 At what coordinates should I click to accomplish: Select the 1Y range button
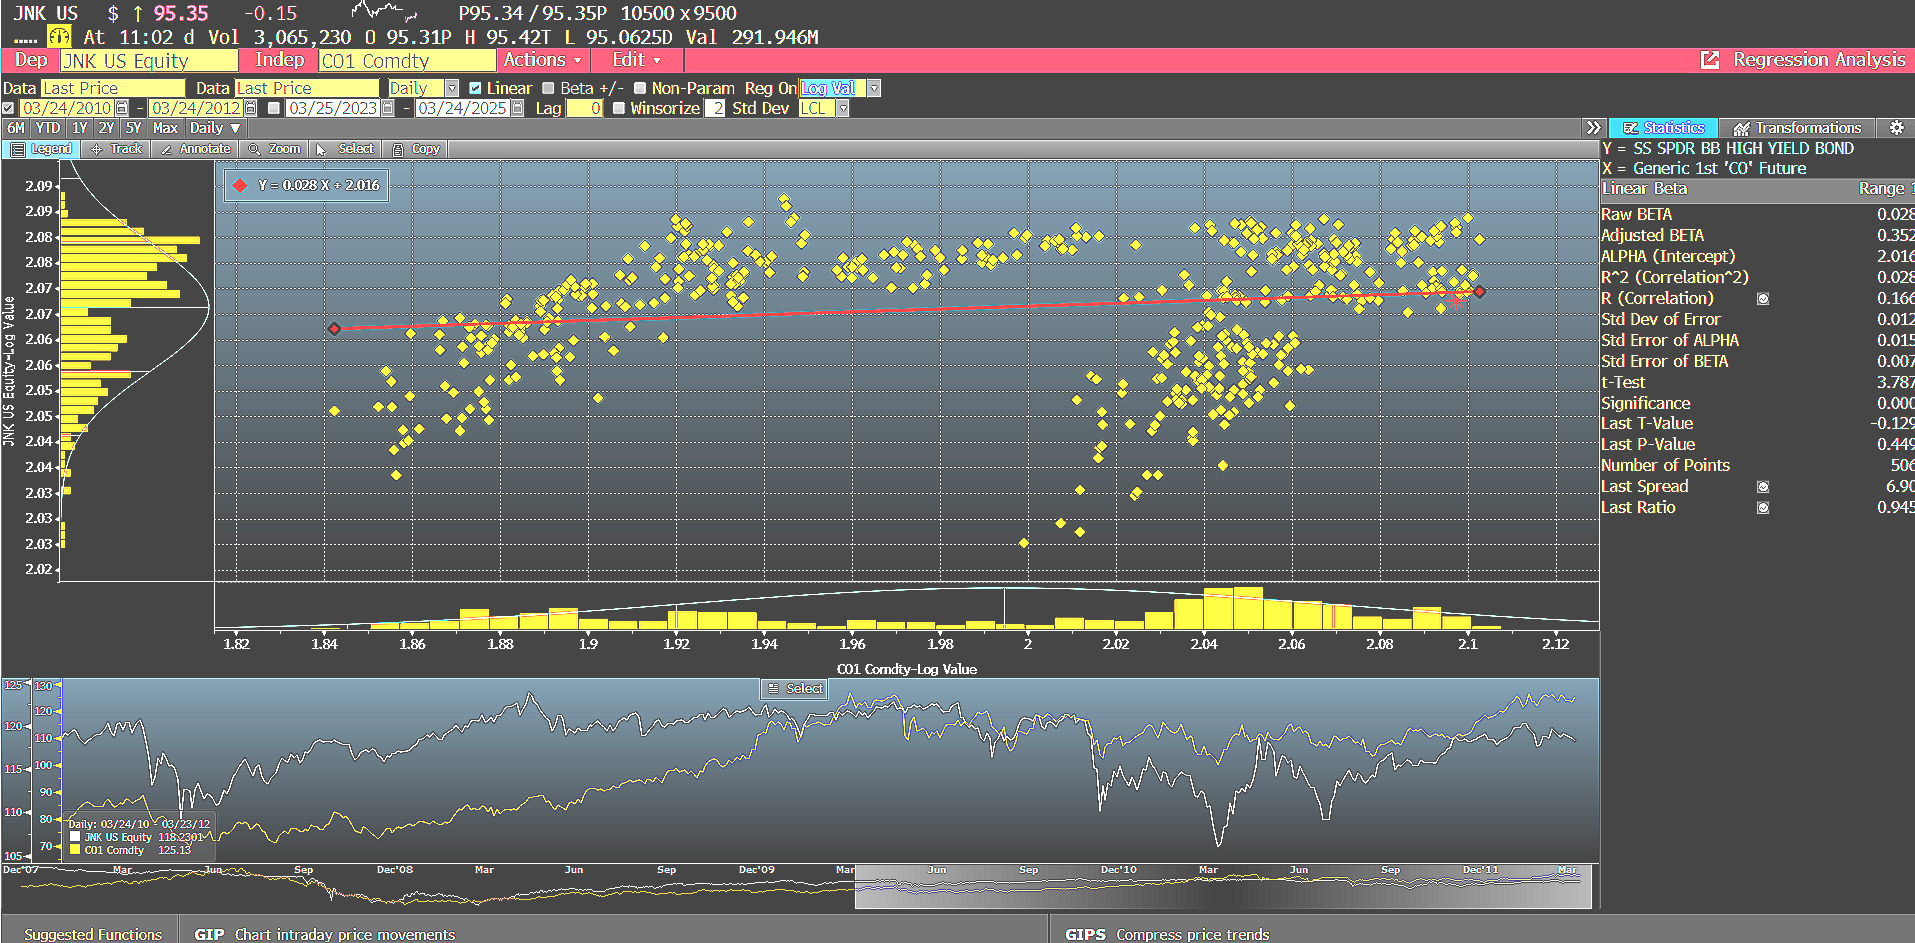[x=80, y=128]
